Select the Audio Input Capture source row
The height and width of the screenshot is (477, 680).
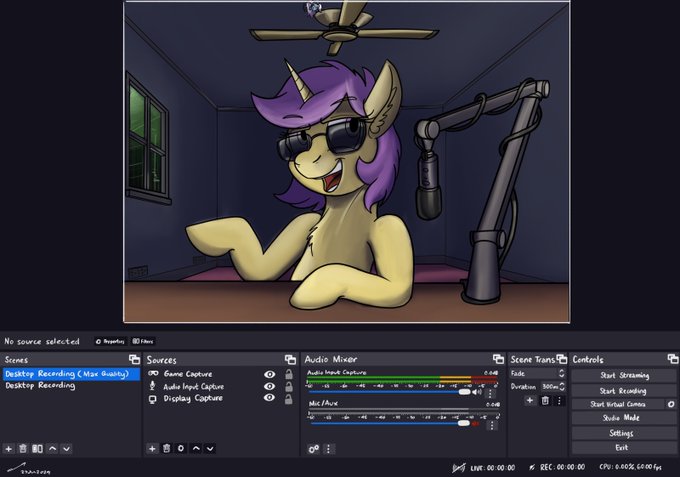pos(220,386)
